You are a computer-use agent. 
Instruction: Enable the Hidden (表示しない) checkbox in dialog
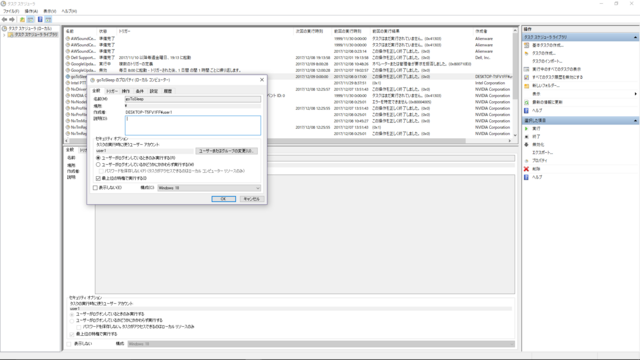pos(95,188)
